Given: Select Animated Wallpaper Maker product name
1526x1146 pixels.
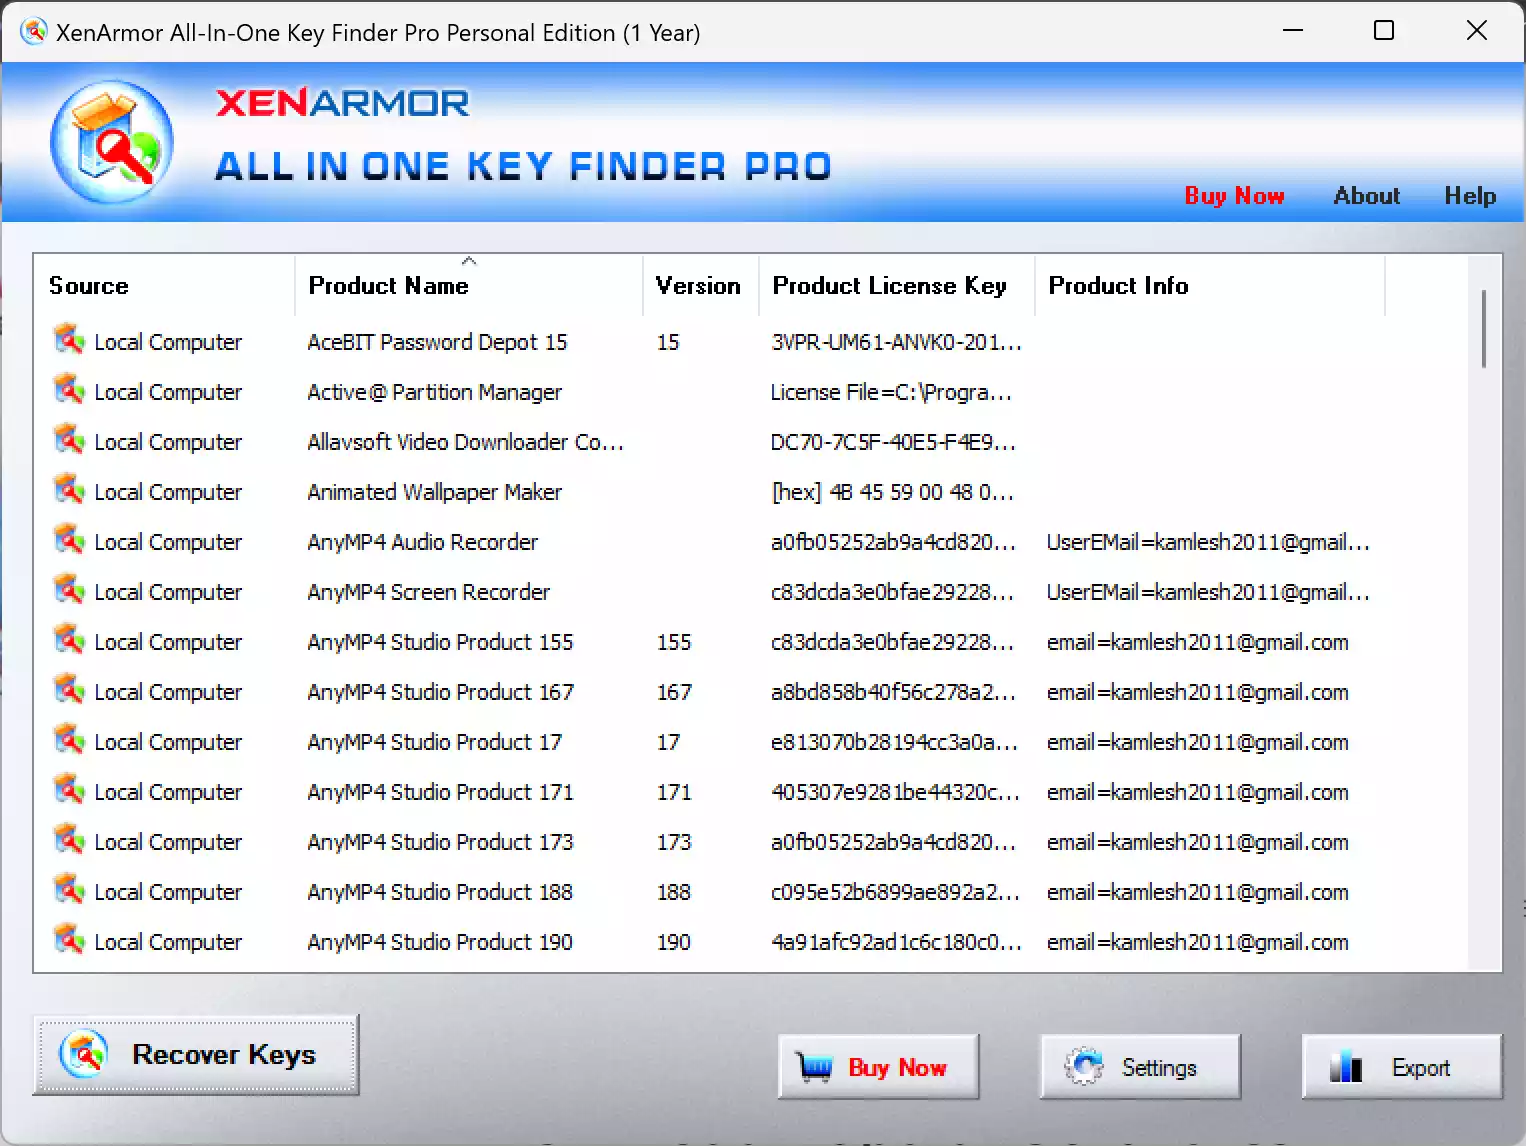Looking at the screenshot, I should 434,492.
